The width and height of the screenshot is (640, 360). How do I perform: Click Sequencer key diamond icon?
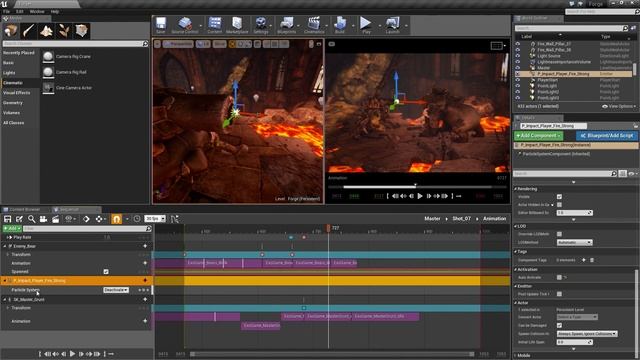click(86, 219)
